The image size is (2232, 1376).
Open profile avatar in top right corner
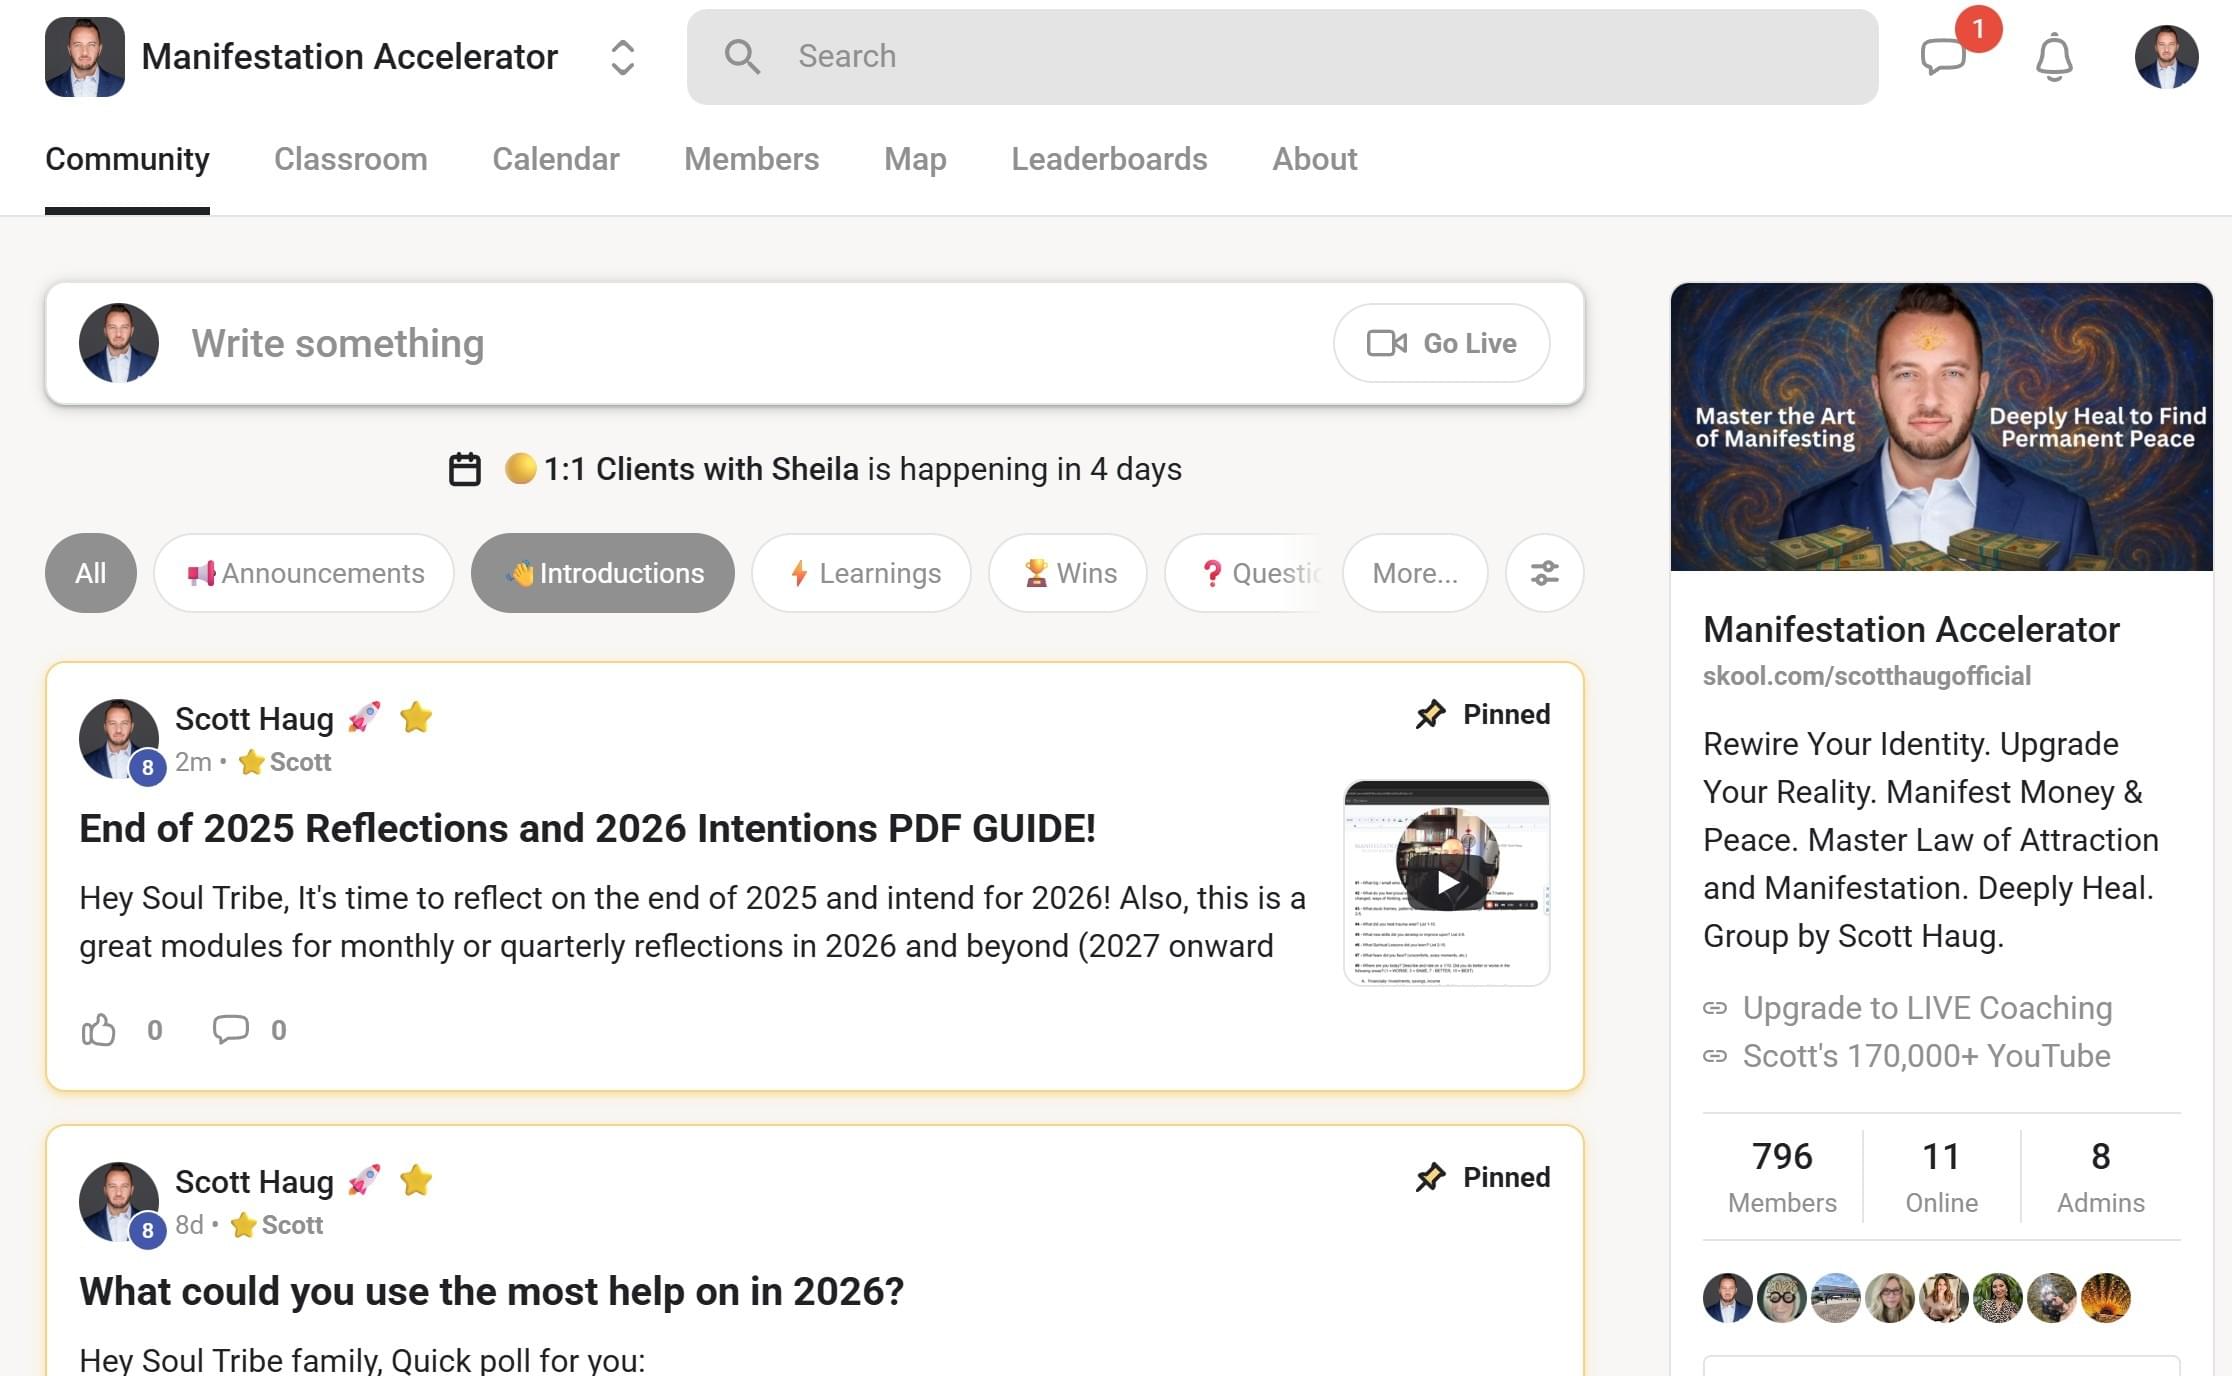coord(2166,57)
